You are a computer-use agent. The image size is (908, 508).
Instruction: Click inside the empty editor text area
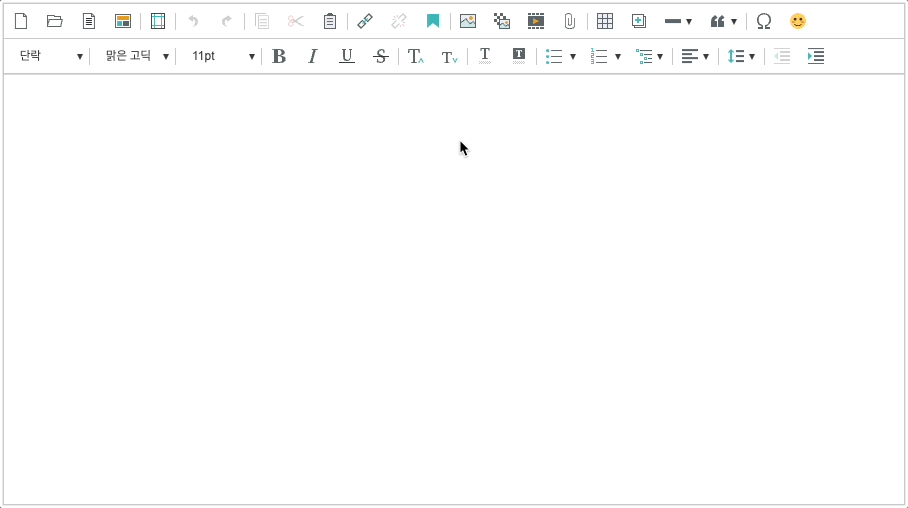[453, 290]
